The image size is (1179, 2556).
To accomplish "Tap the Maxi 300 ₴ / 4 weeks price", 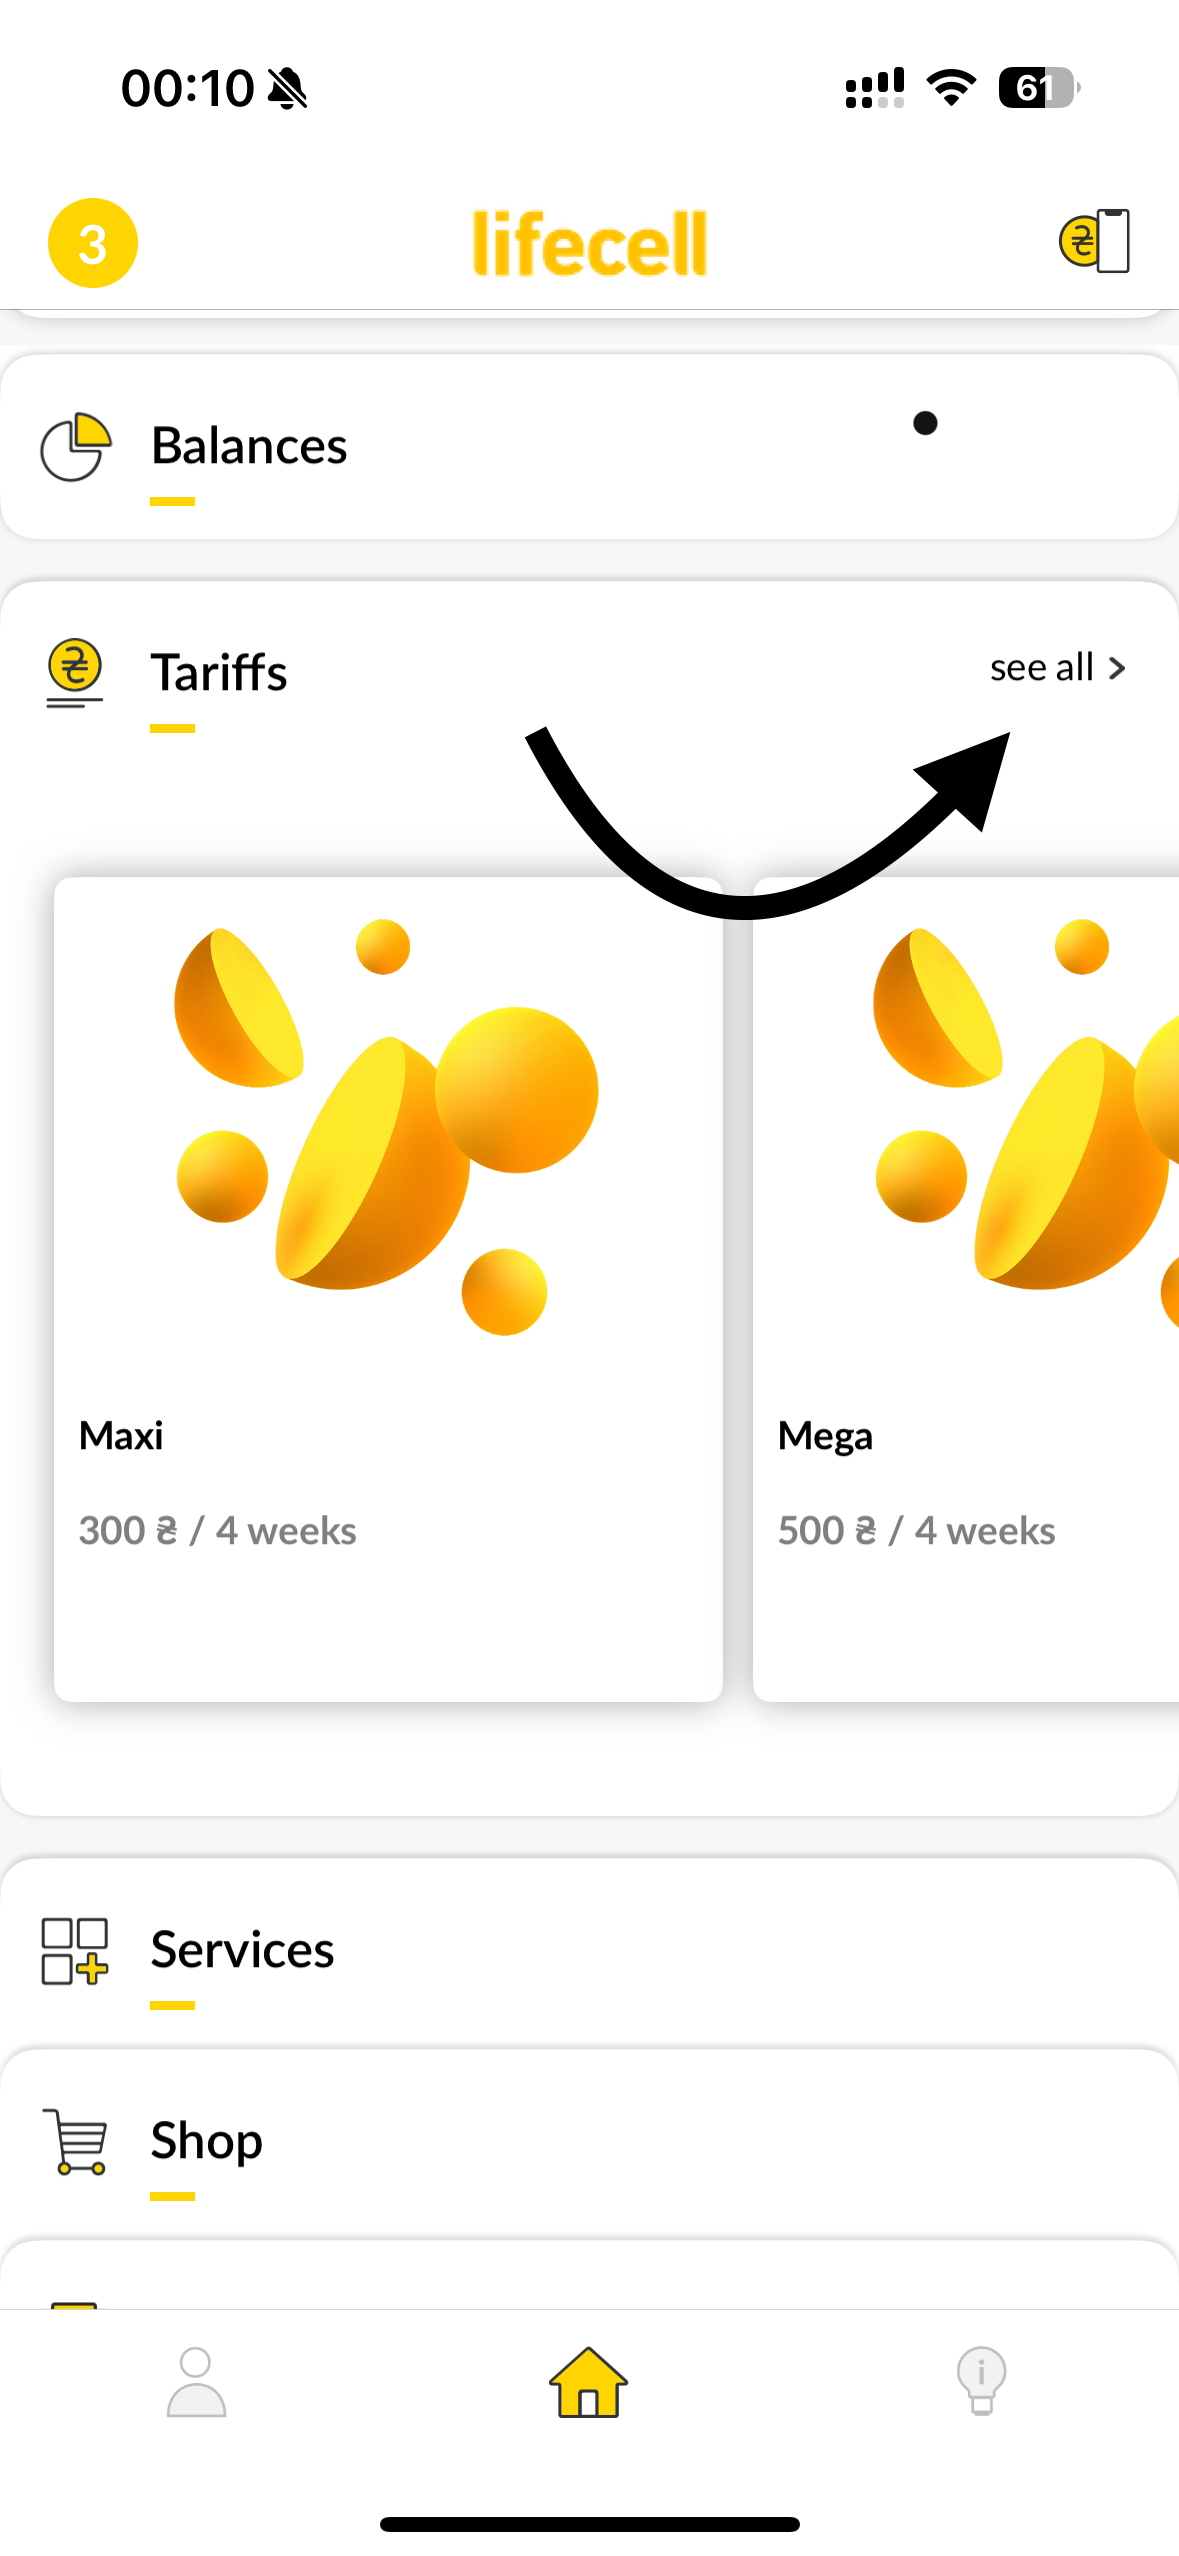I will coord(217,1531).
